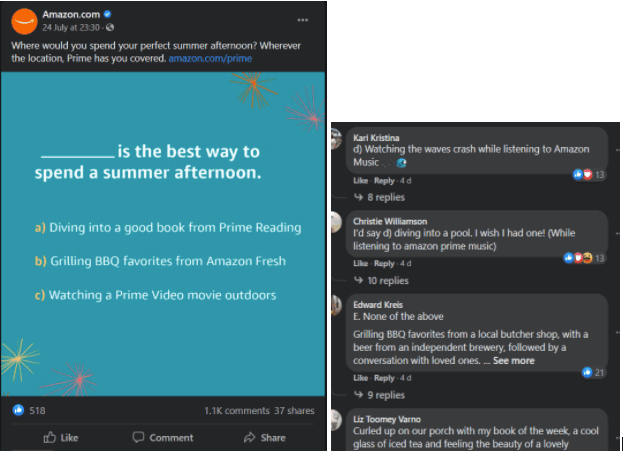Expand 8 replies under Kari Kristina
This screenshot has height=451, width=623.
(x=379, y=197)
